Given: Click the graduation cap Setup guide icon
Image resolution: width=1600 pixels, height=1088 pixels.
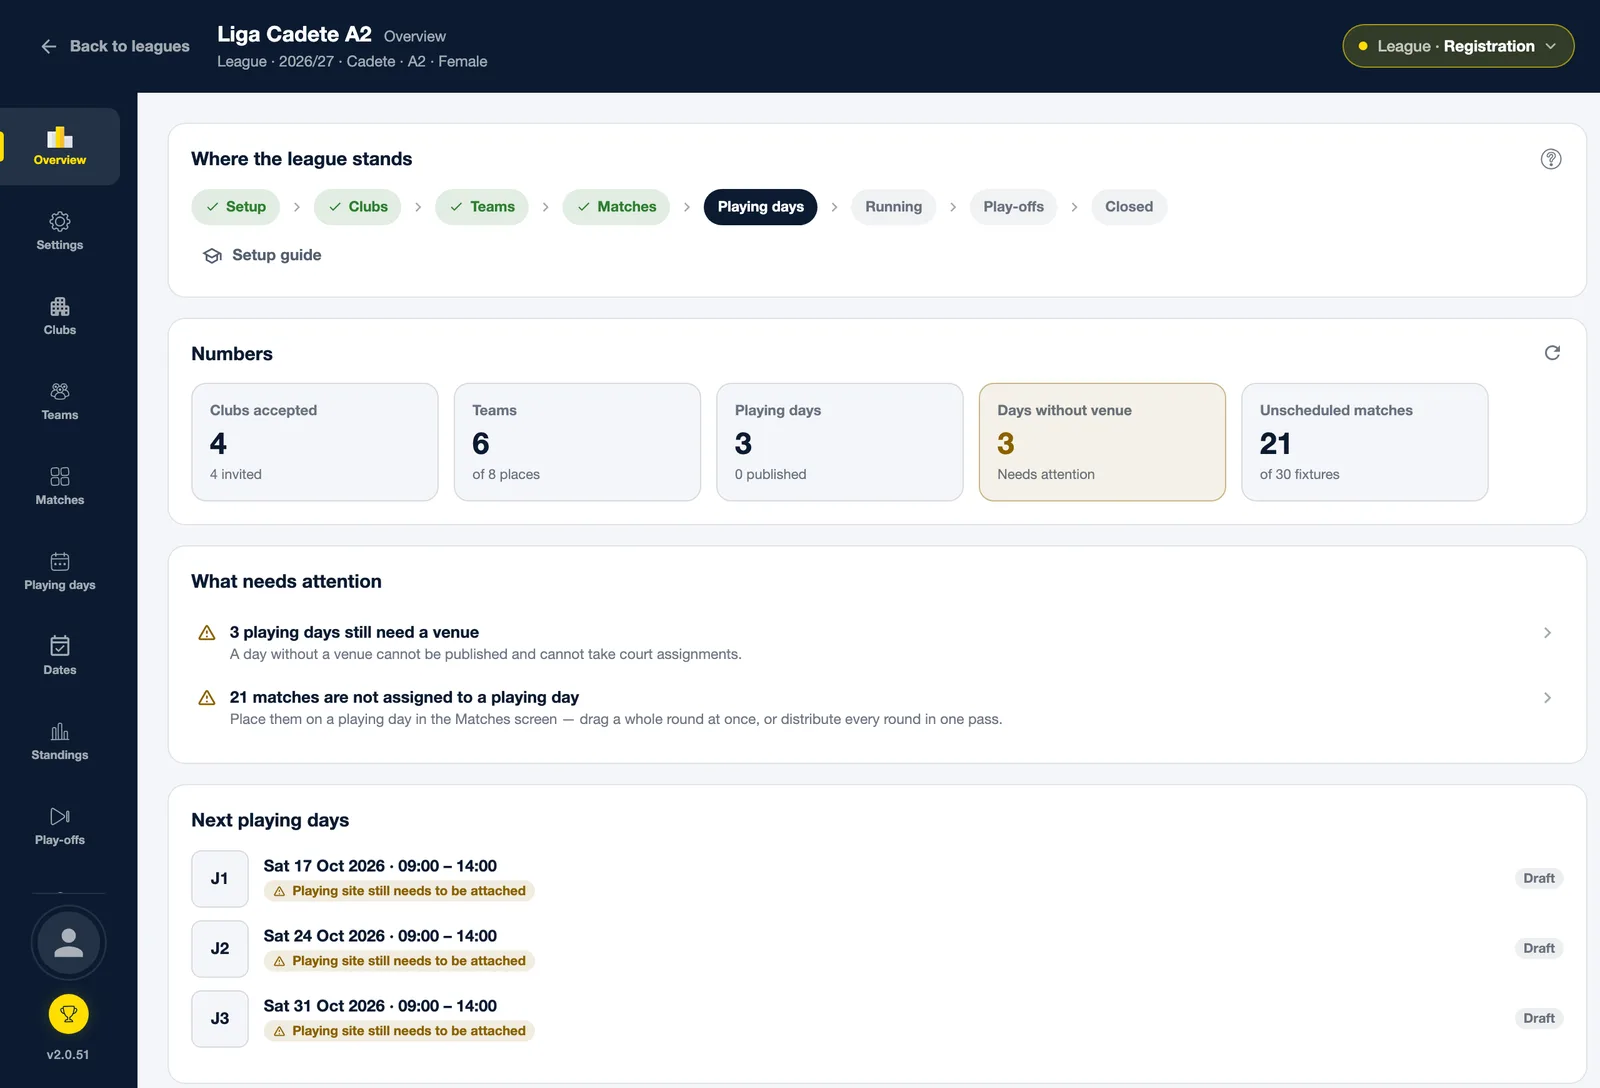Looking at the screenshot, I should [212, 256].
